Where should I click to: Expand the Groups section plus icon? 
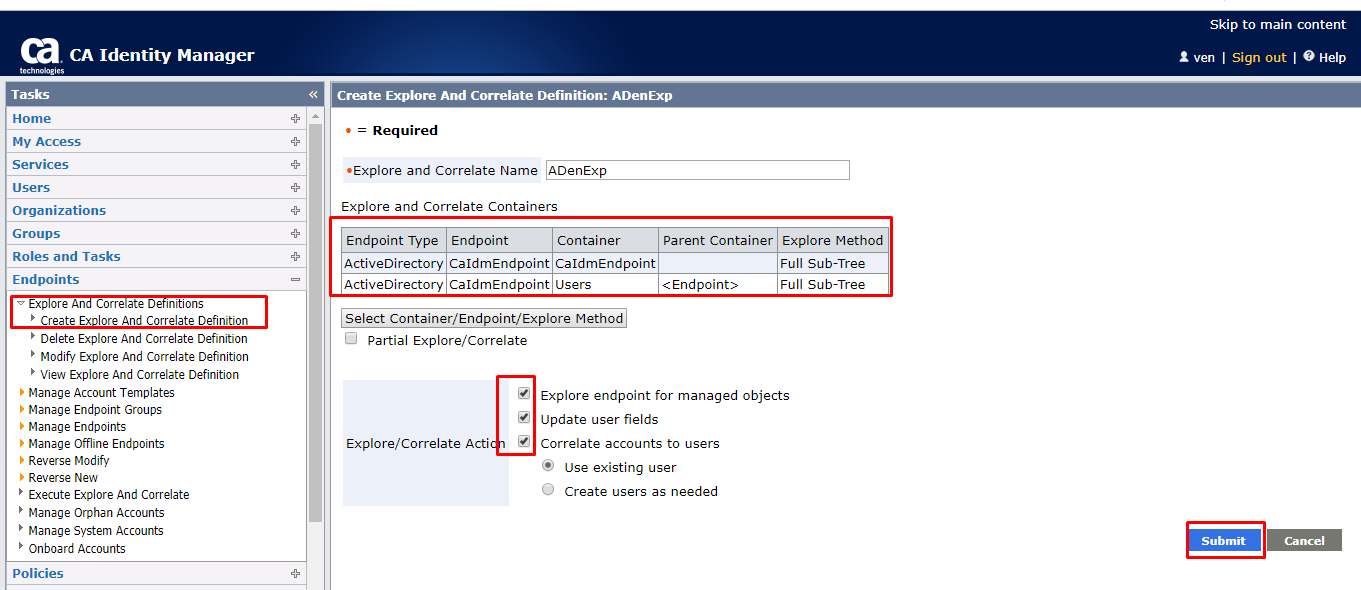point(295,233)
